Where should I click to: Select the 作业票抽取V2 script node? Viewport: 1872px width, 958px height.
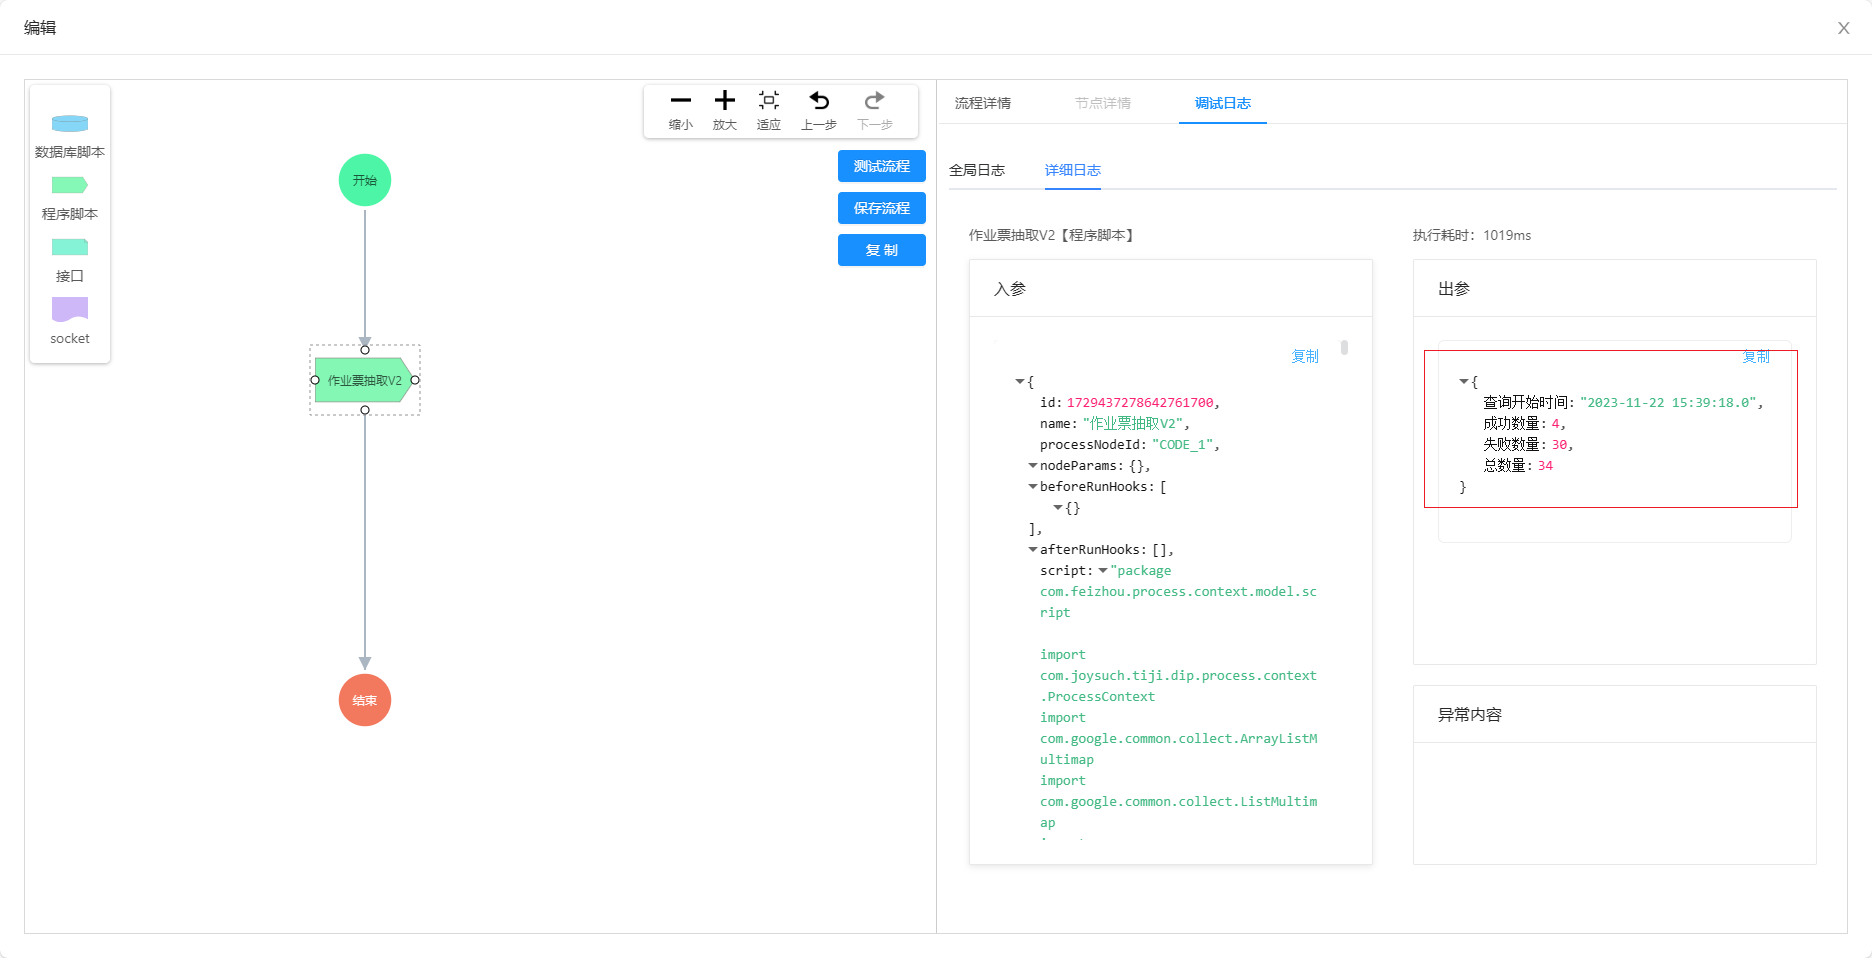point(364,380)
